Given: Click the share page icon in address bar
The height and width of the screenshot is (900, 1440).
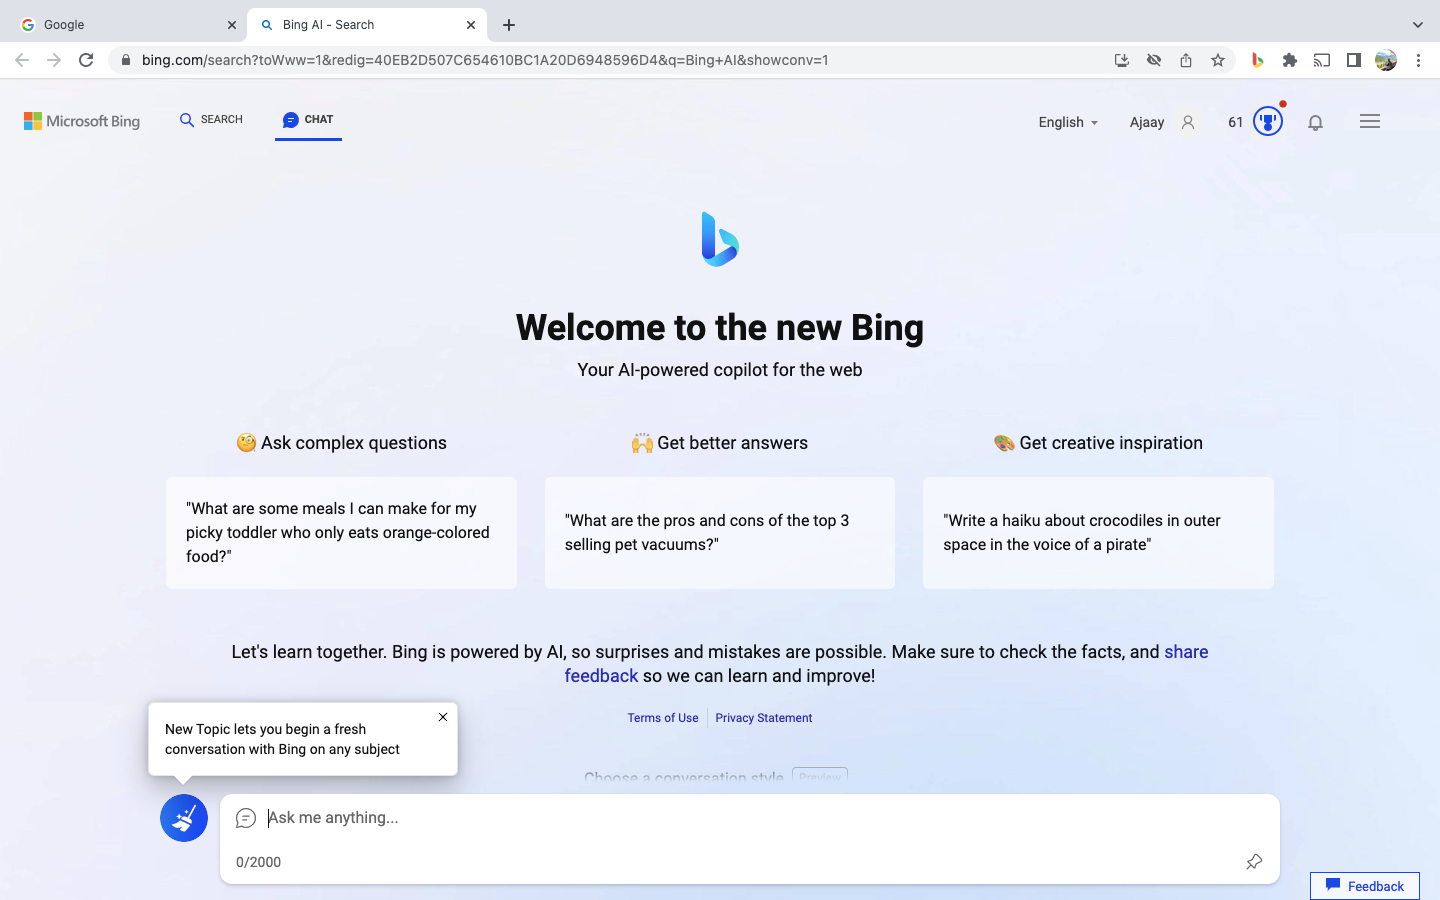Looking at the screenshot, I should pyautogui.click(x=1186, y=60).
